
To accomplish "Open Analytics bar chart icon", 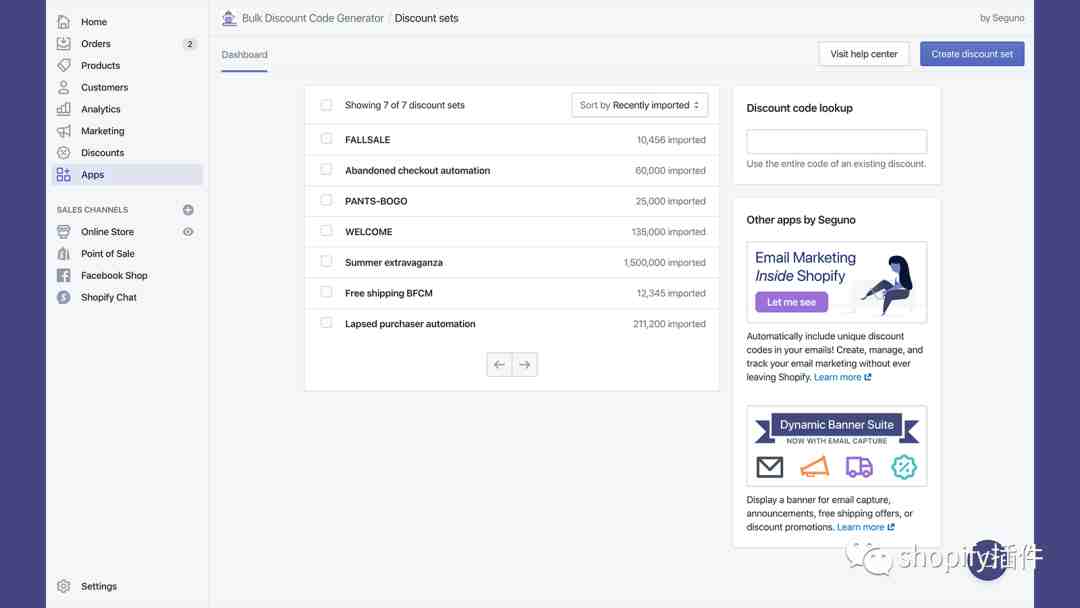I will point(64,109).
